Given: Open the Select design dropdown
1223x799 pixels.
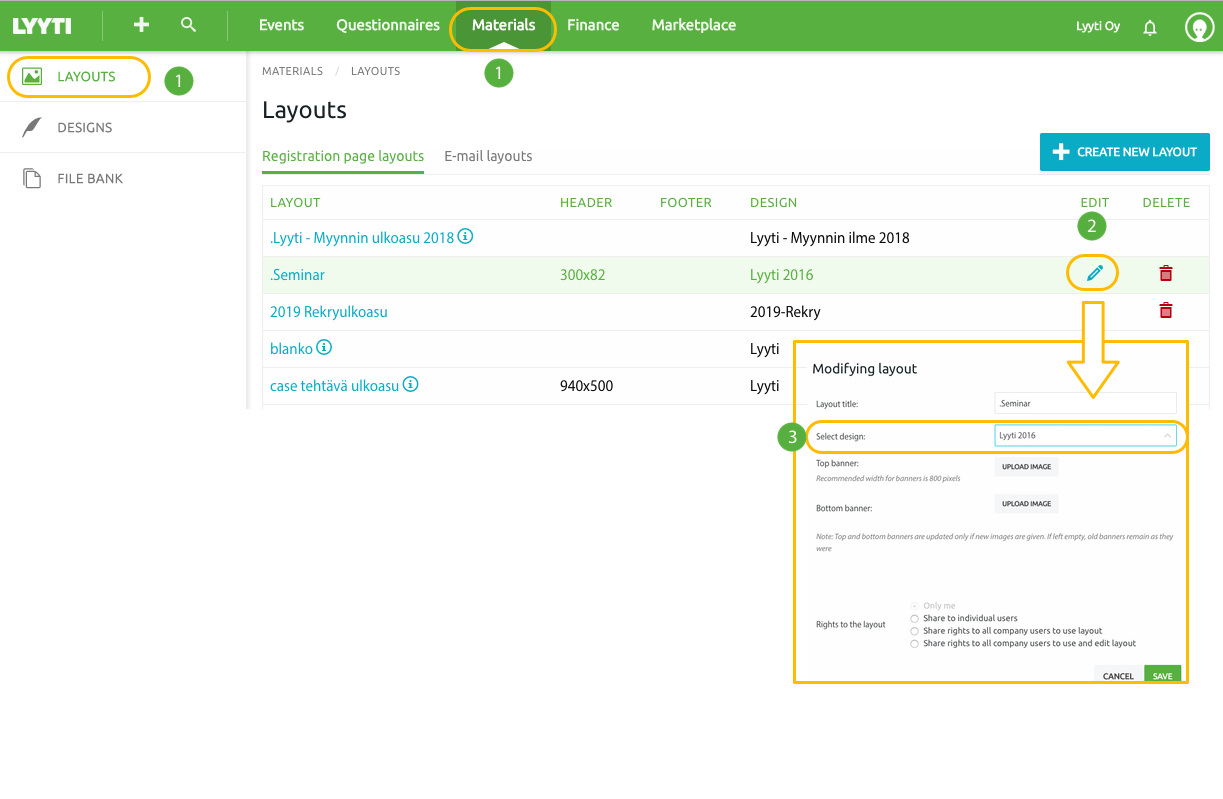Looking at the screenshot, I should coord(1085,436).
